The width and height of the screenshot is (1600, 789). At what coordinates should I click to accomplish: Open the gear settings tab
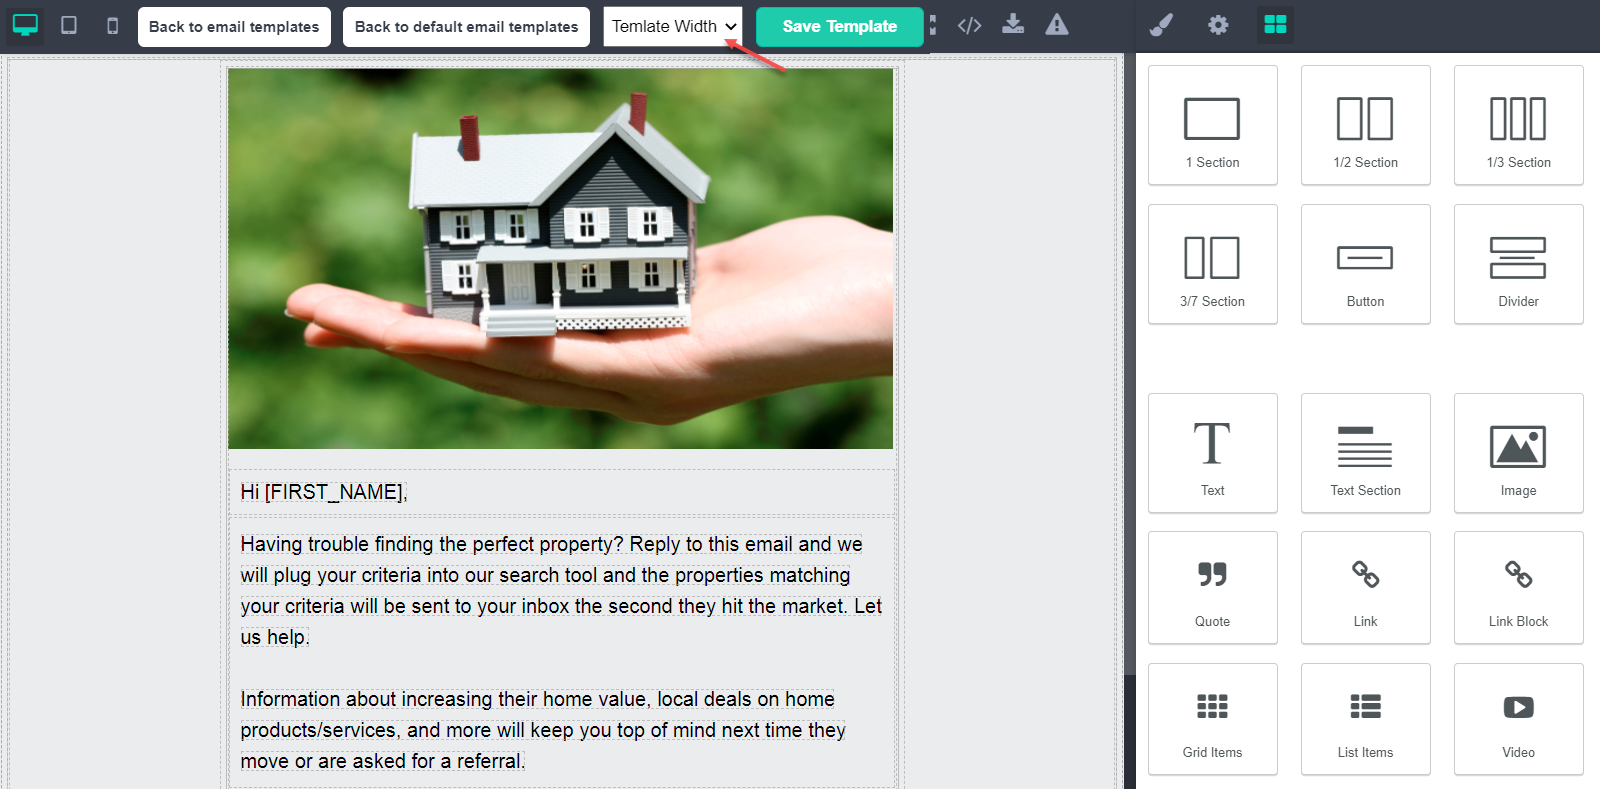click(1218, 25)
